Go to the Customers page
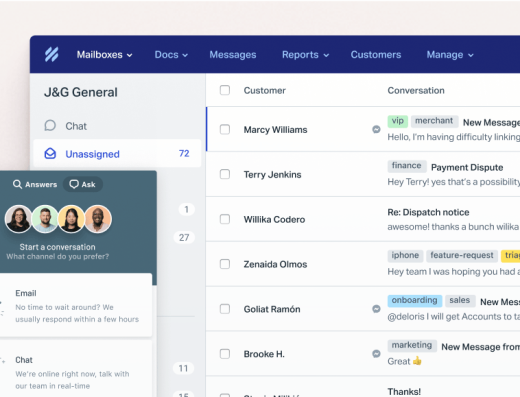The image size is (520, 397). tap(376, 55)
